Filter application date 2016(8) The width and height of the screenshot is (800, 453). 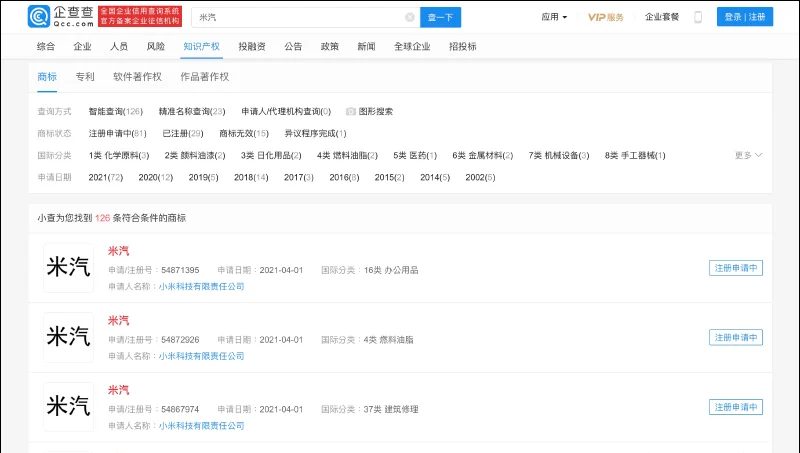coord(344,177)
